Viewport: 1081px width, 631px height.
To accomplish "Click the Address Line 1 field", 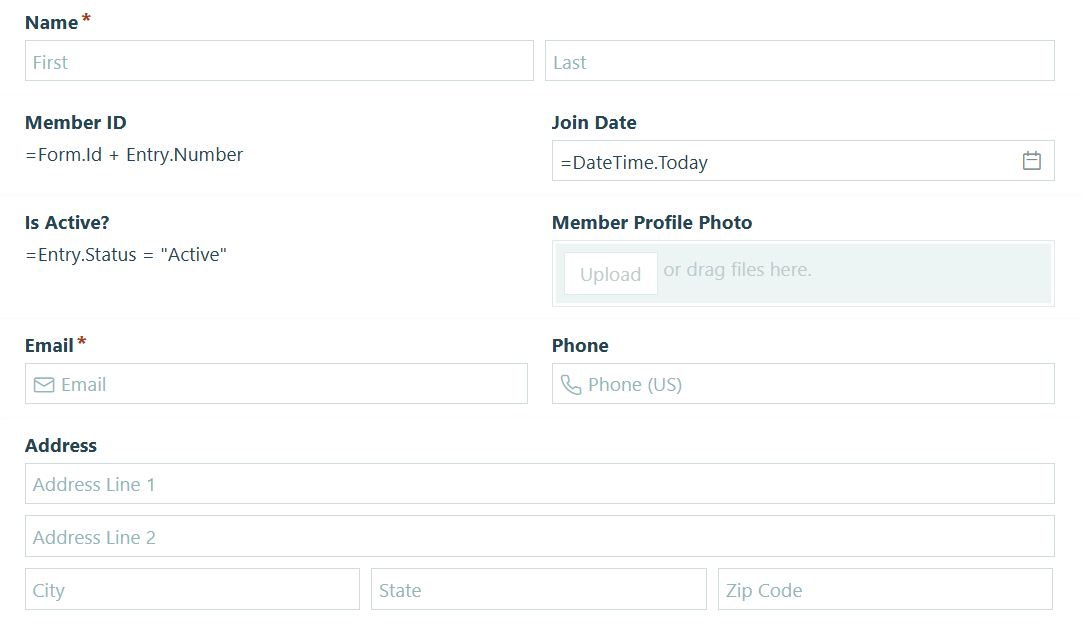I will click(540, 483).
